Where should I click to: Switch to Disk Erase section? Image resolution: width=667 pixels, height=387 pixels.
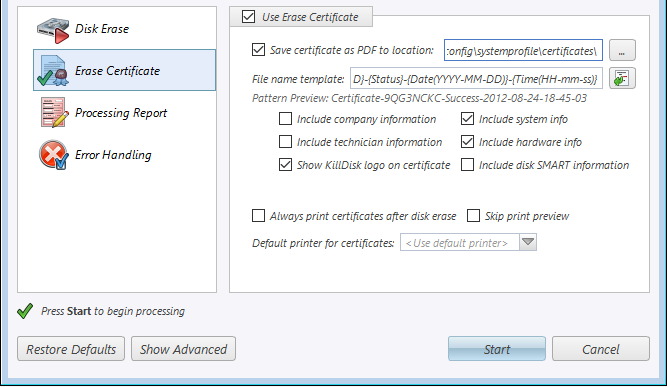coord(102,29)
